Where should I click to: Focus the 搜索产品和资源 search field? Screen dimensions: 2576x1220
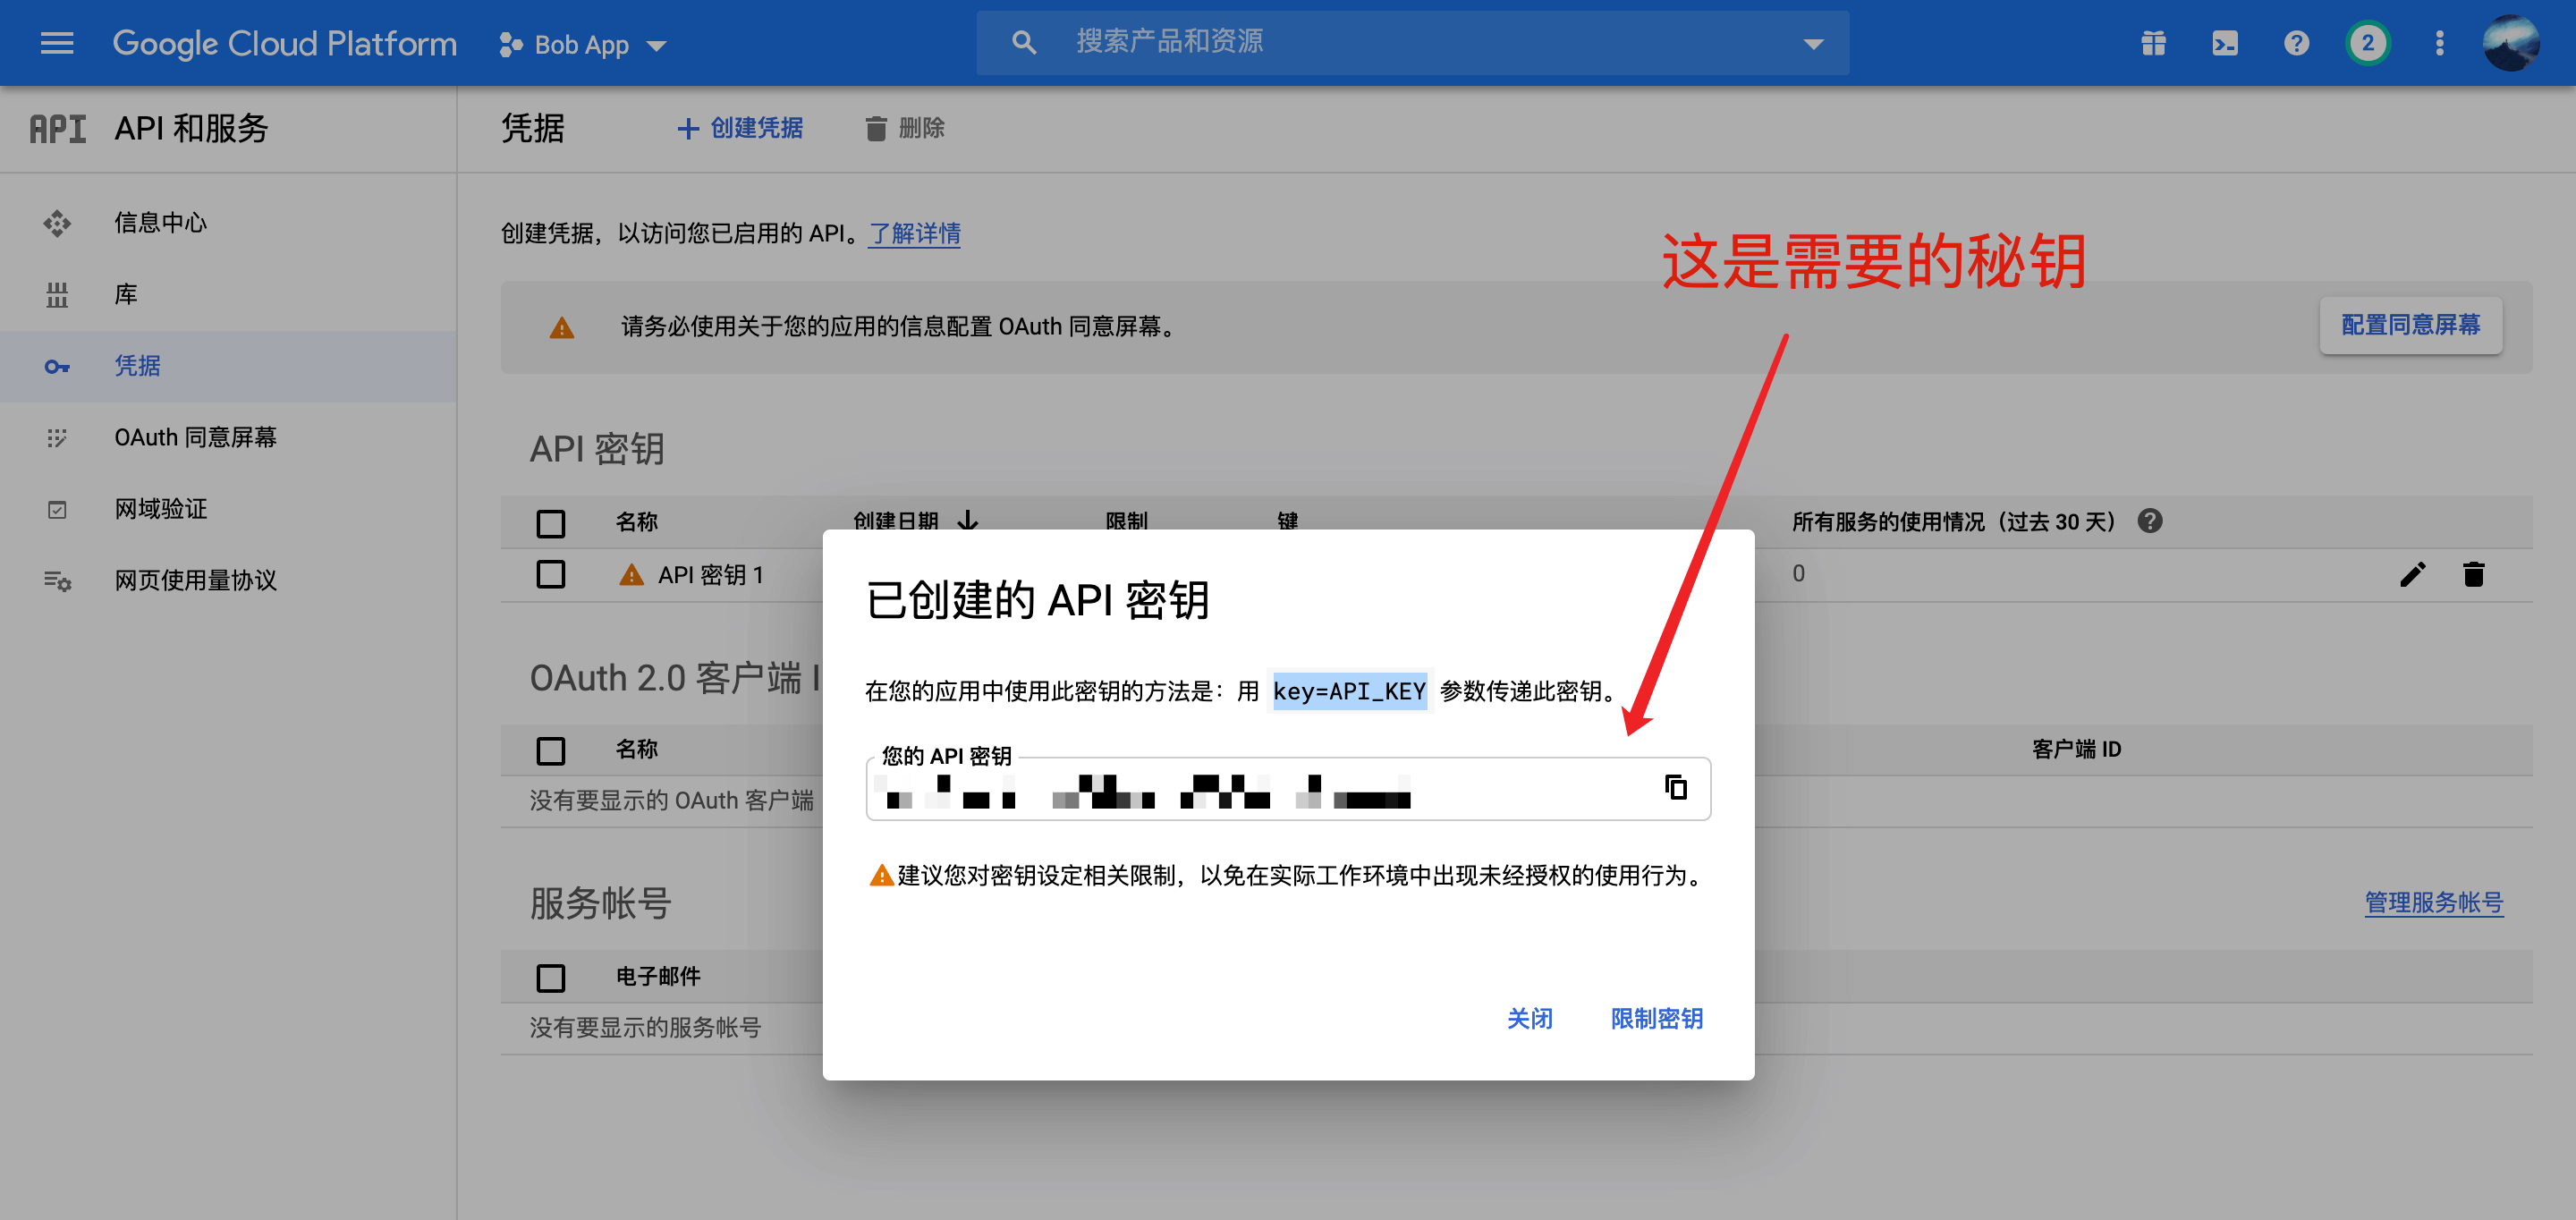point(1412,42)
